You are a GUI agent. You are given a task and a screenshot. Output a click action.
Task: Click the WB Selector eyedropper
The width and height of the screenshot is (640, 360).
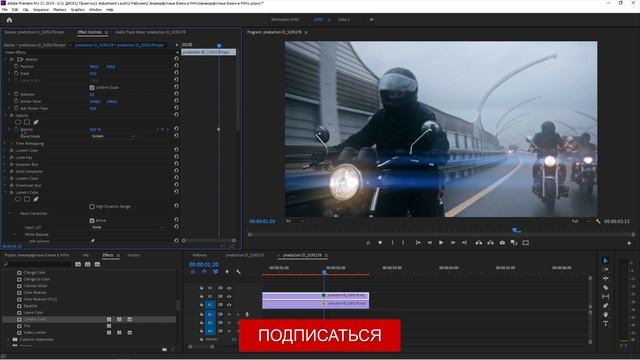coord(93,241)
